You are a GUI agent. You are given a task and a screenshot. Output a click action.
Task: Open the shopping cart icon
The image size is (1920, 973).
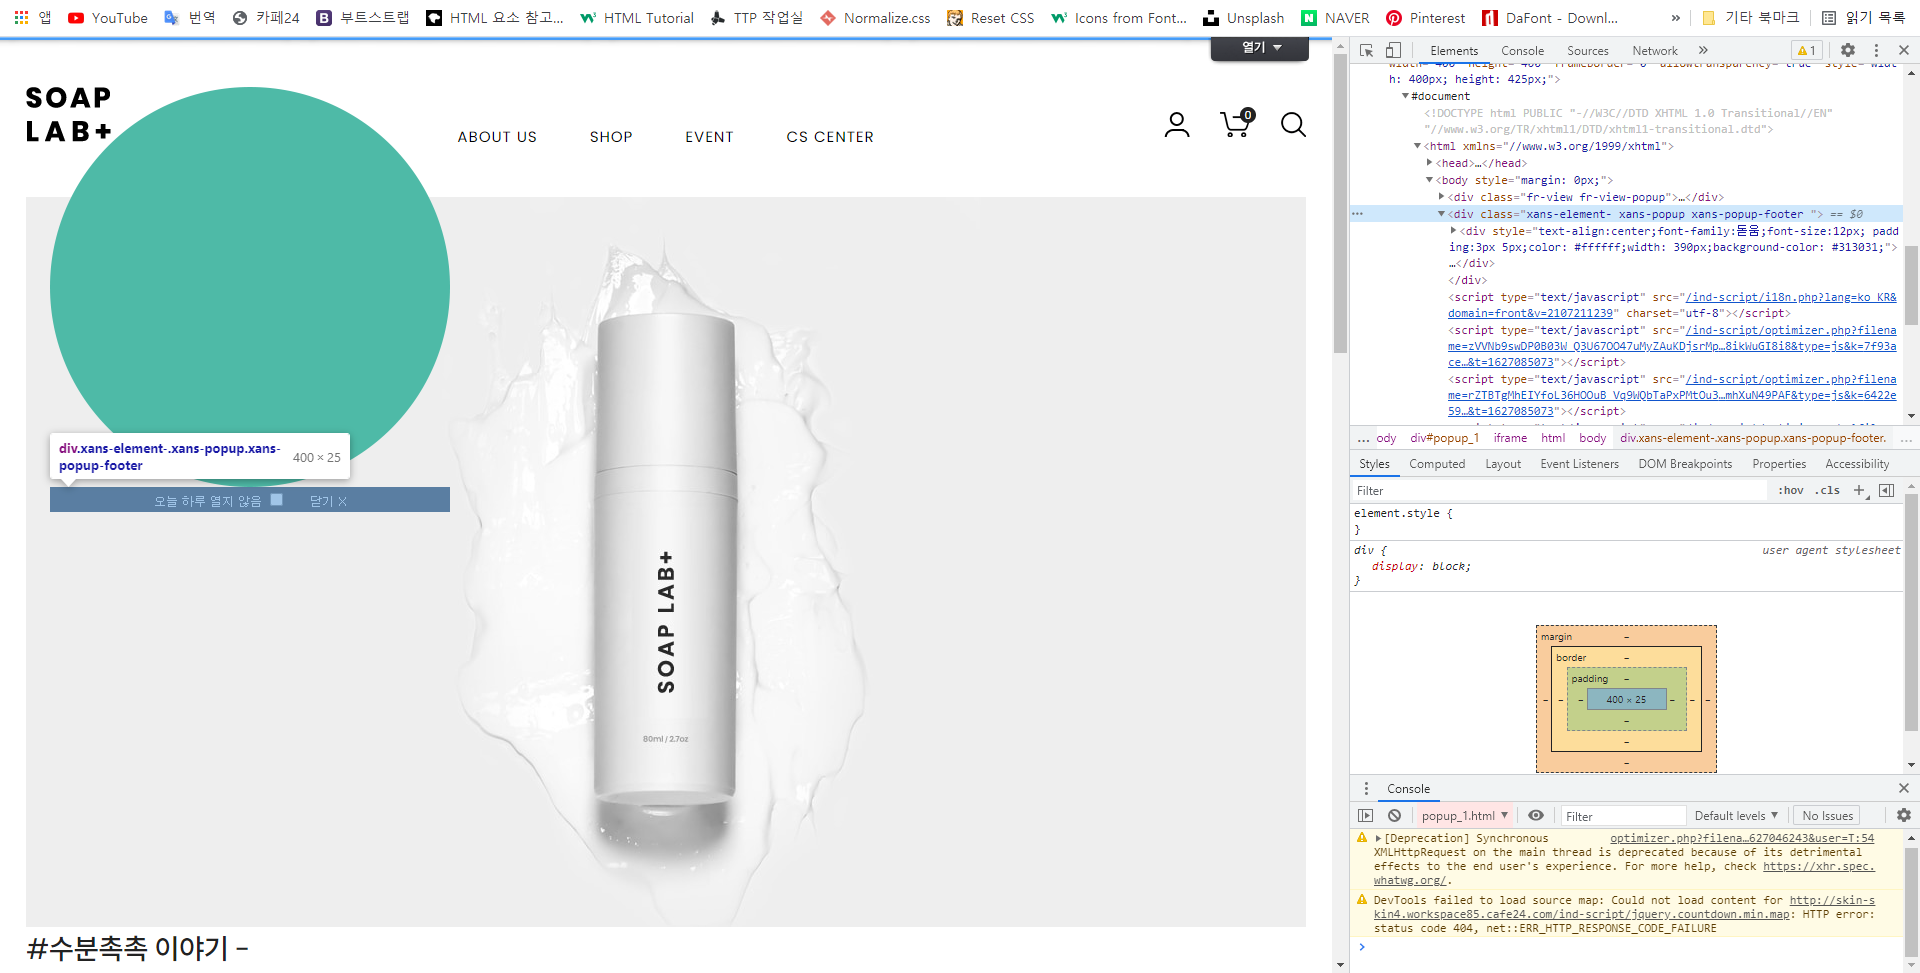[x=1237, y=123]
